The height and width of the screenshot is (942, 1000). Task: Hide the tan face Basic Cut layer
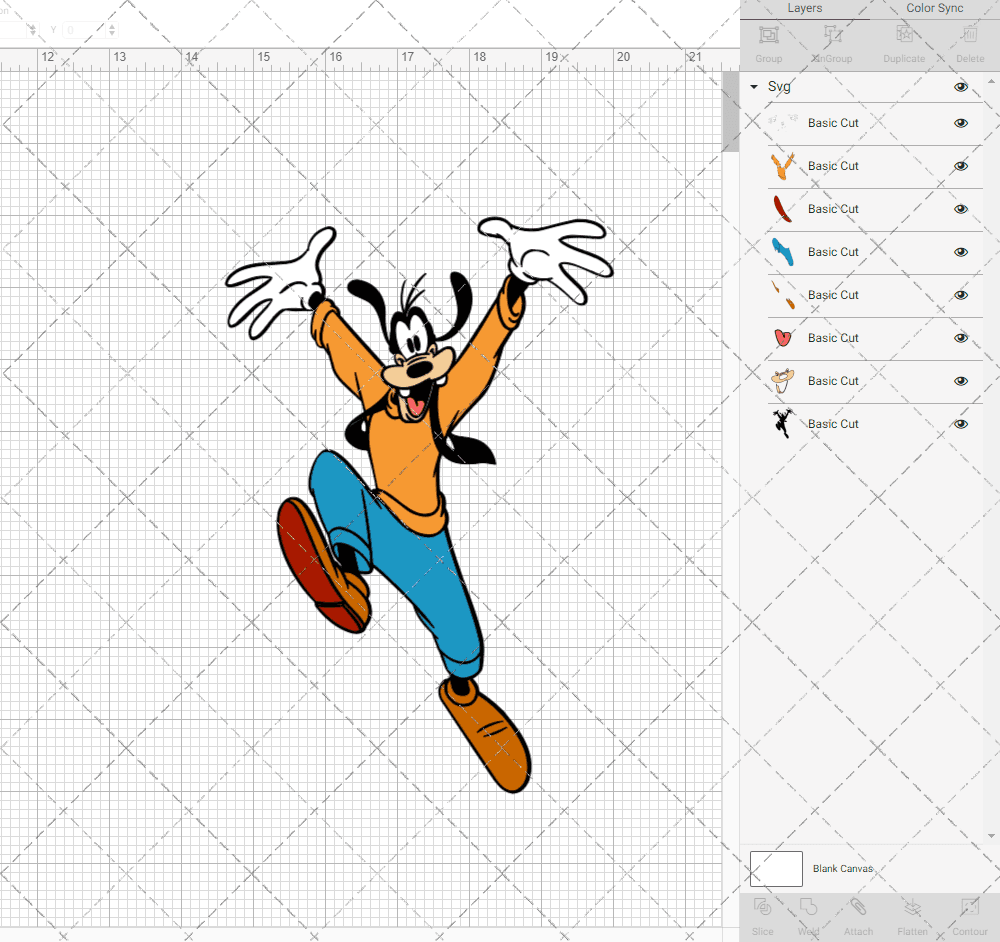[961, 381]
